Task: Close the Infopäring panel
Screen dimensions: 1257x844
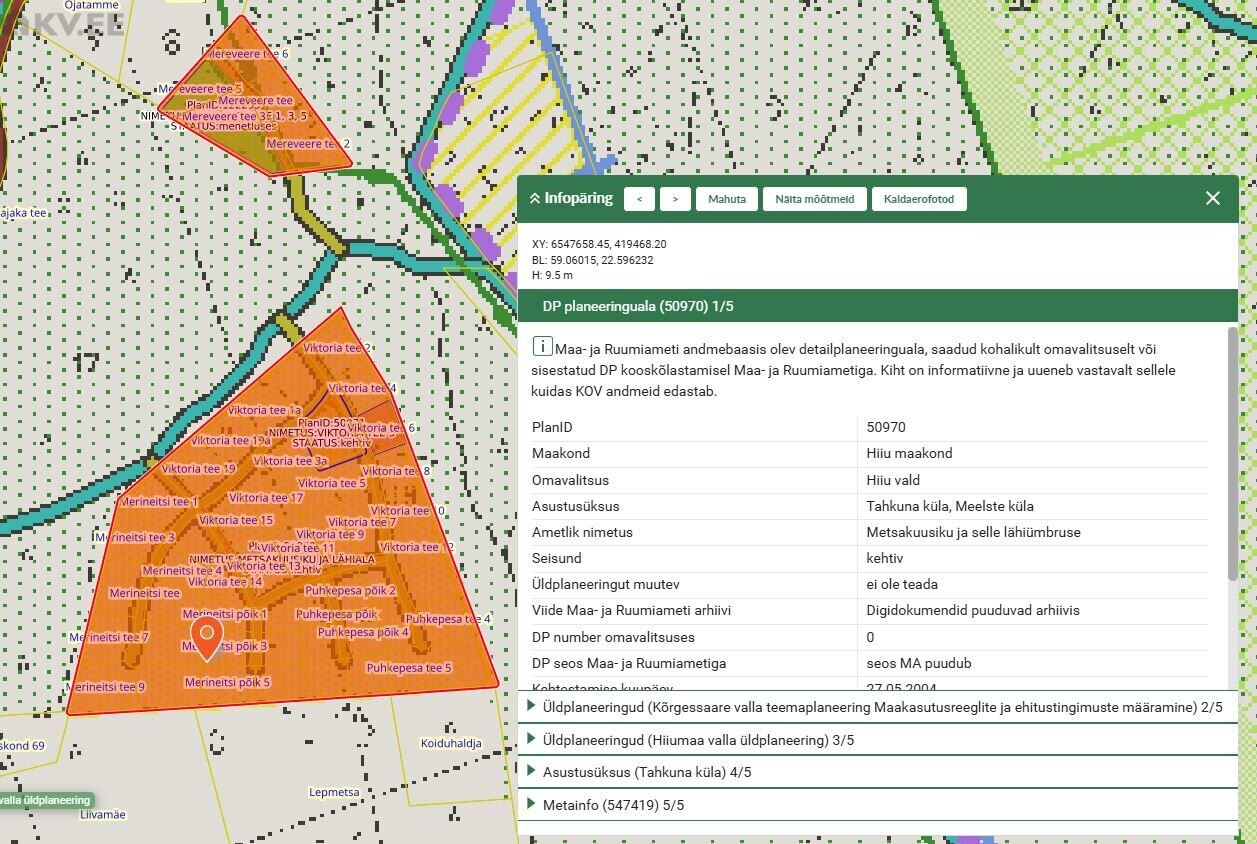Action: click(x=1212, y=198)
